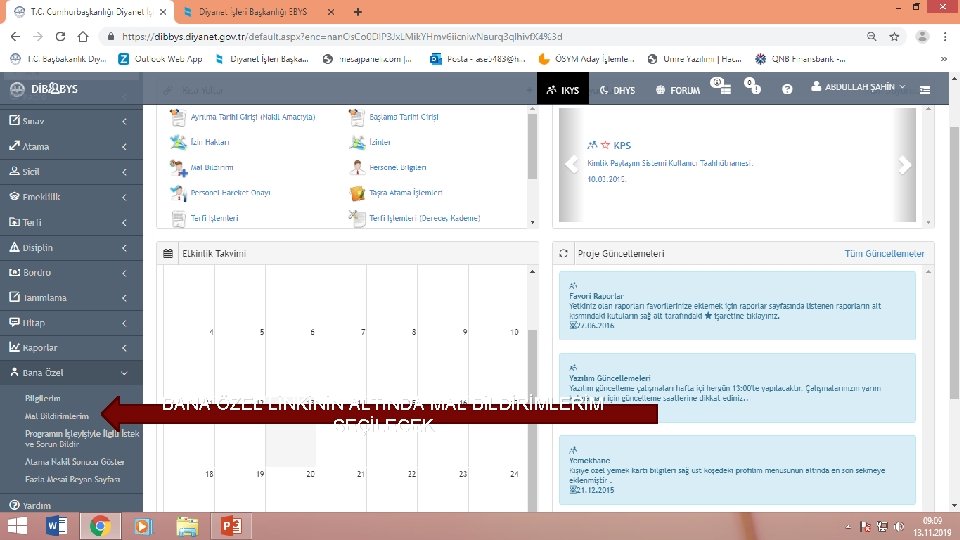Open Başlama Tarihi Girişi icon

coord(357,117)
